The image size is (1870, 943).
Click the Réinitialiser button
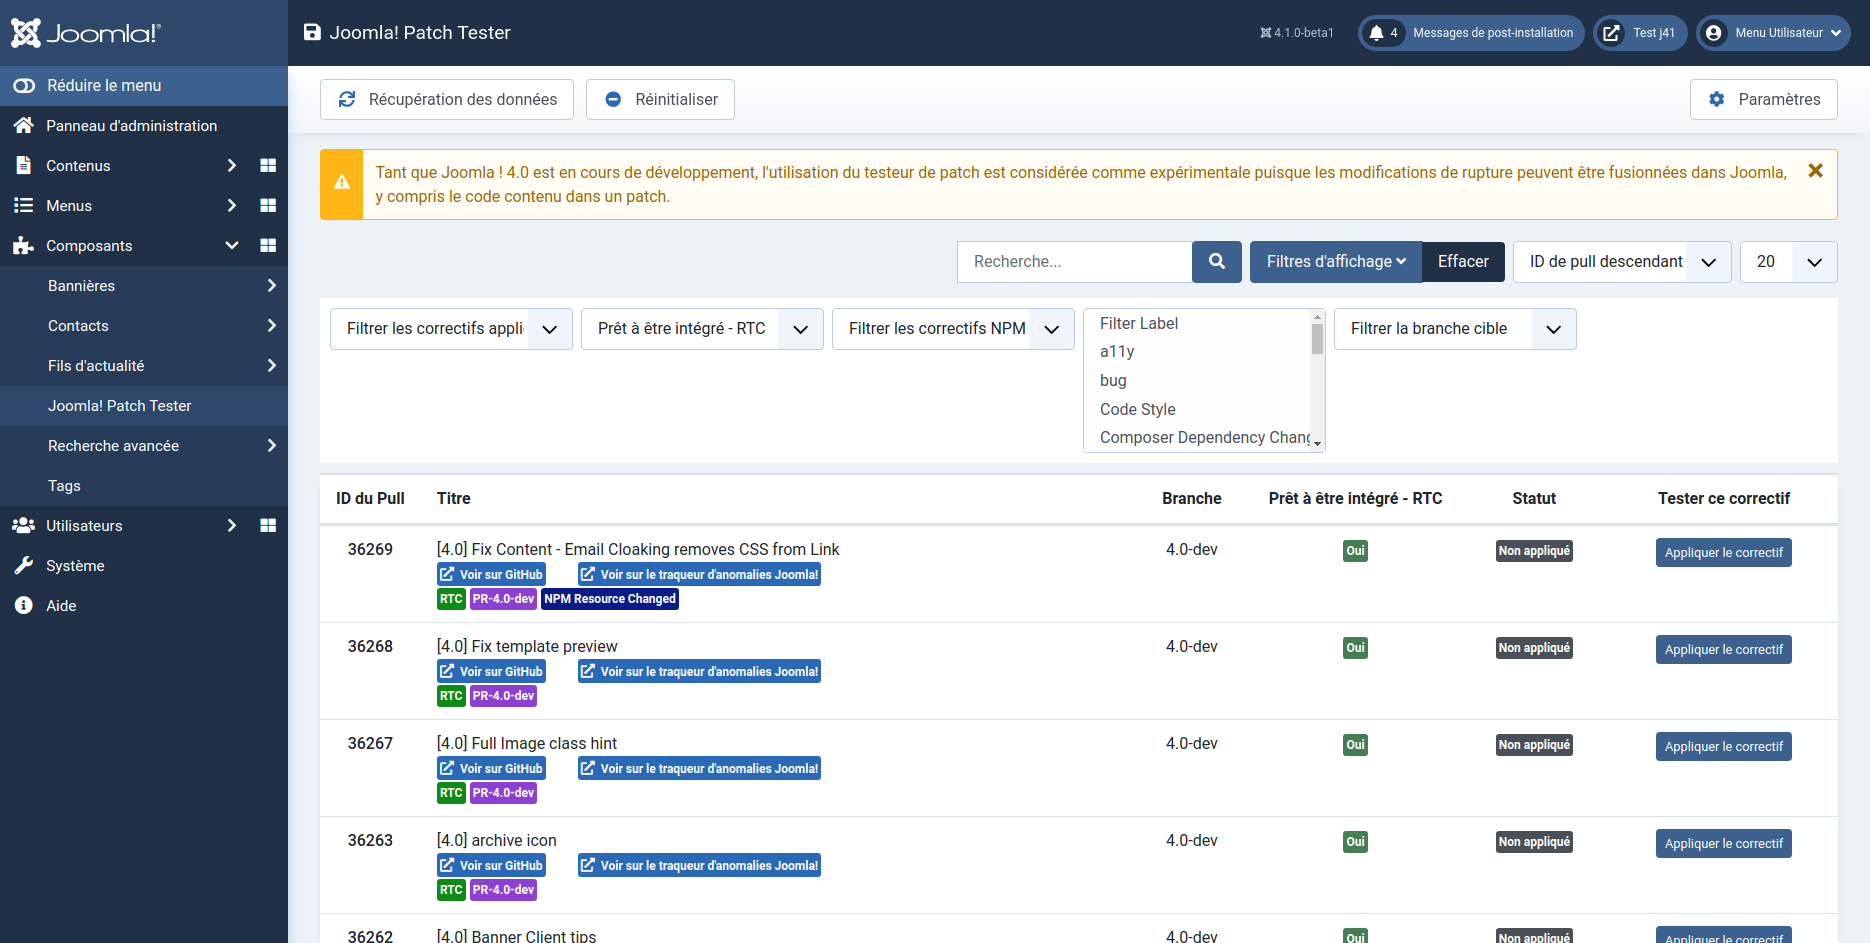[660, 100]
